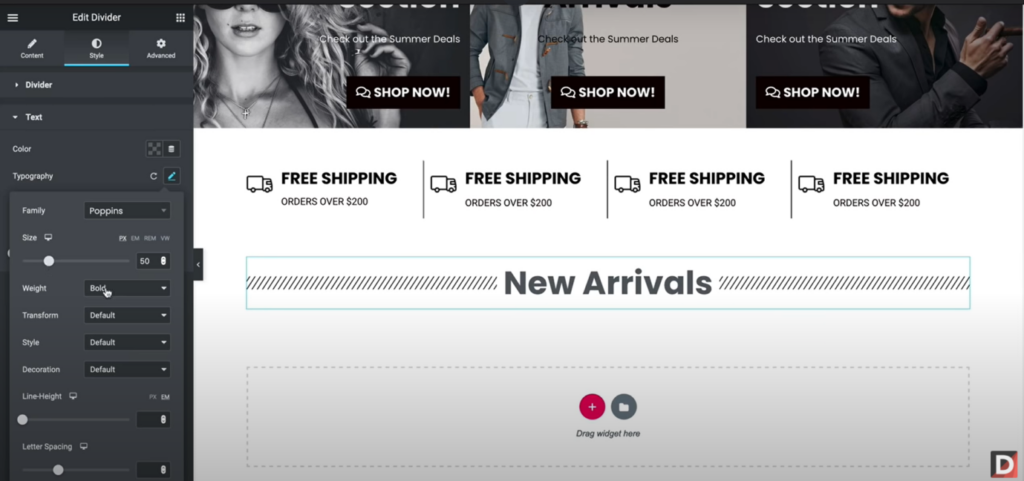1024x481 pixels.
Task: Open the Size responsive device icon
Action: pyautogui.click(x=48, y=238)
